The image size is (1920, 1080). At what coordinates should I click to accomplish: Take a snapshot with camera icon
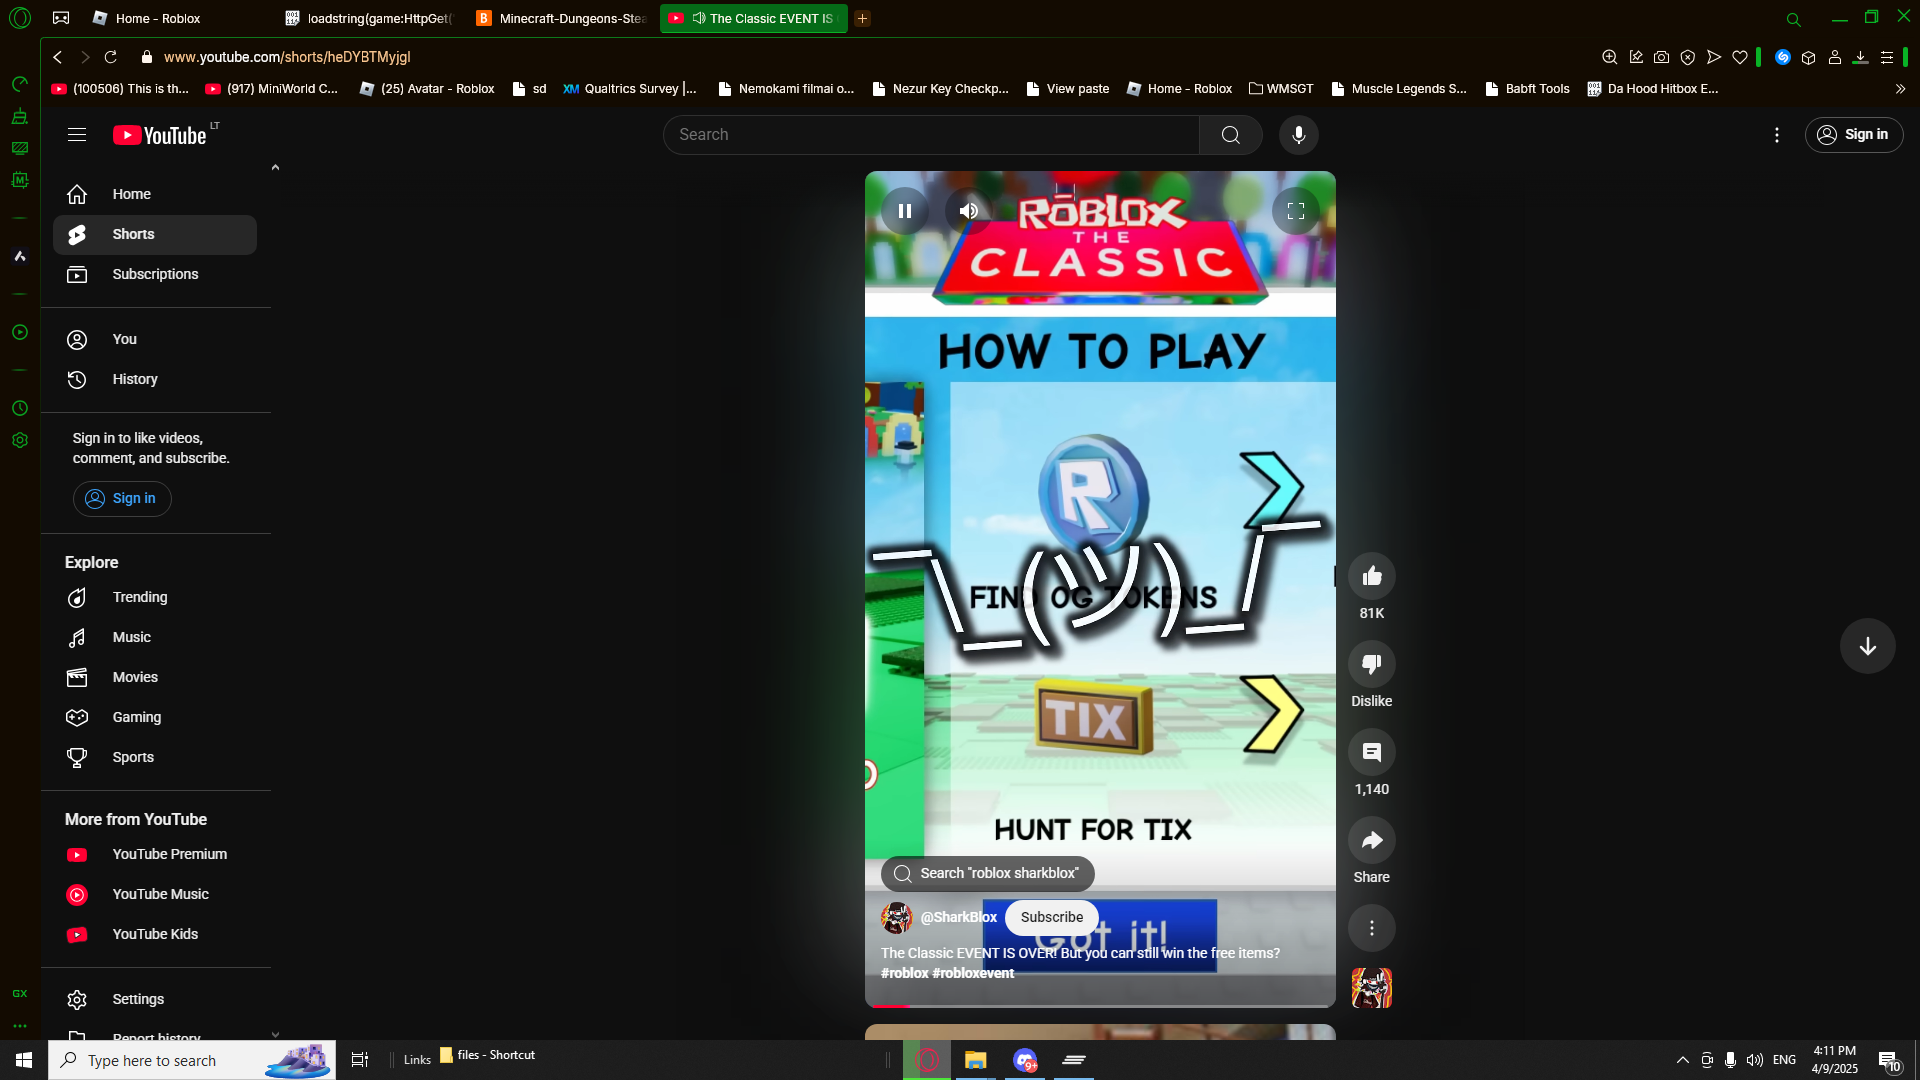point(1662,57)
